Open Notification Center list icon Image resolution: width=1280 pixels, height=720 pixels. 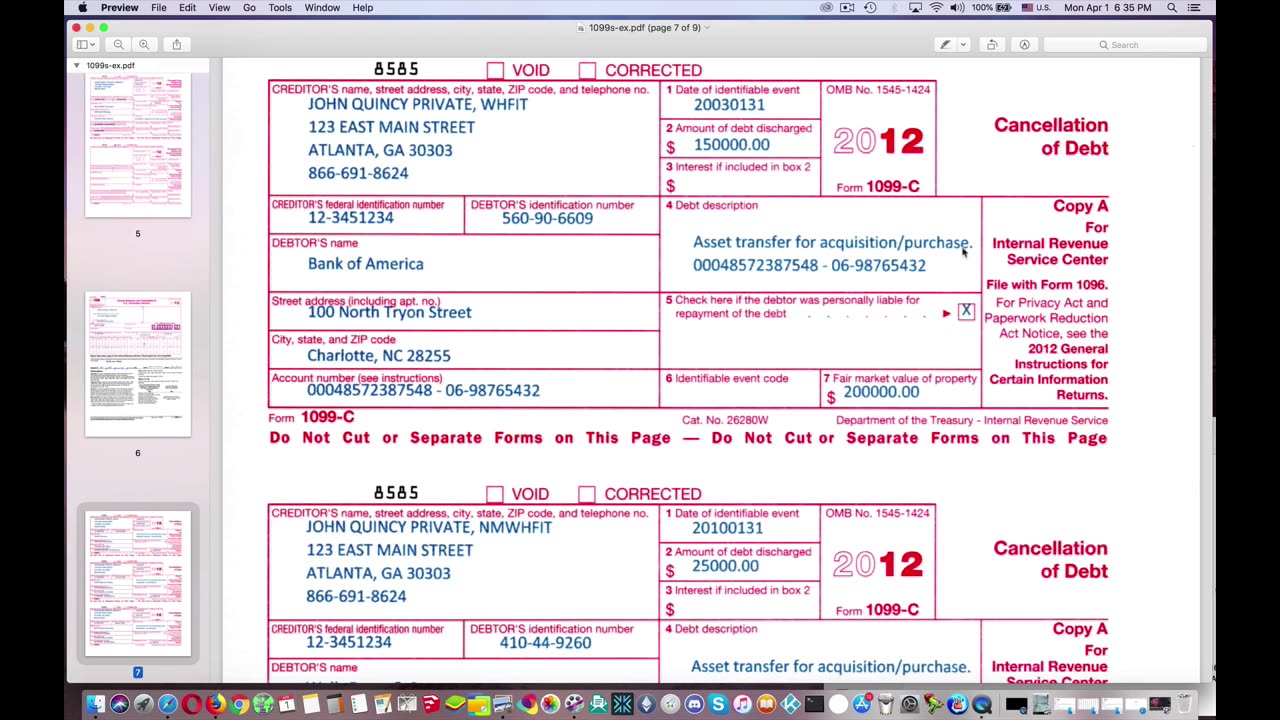1195,8
